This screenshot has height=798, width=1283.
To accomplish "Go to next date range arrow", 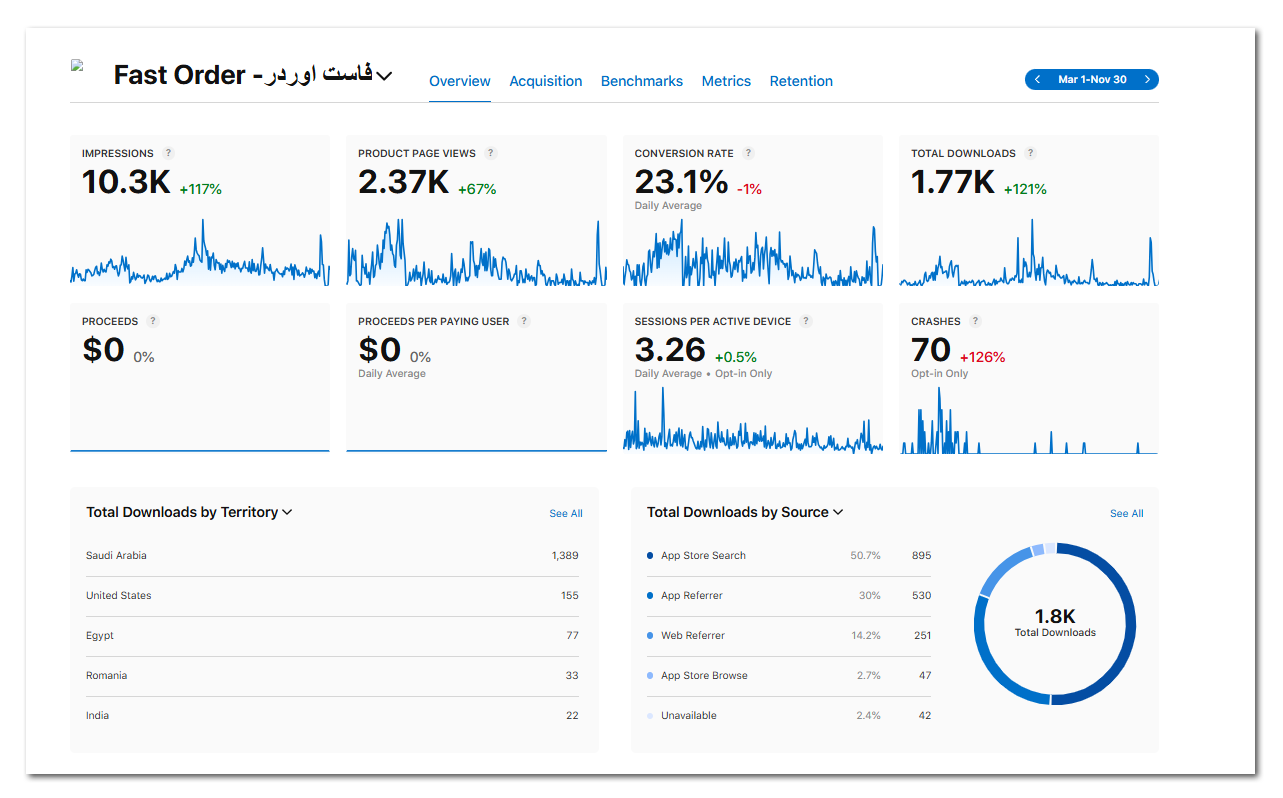I will point(1147,79).
